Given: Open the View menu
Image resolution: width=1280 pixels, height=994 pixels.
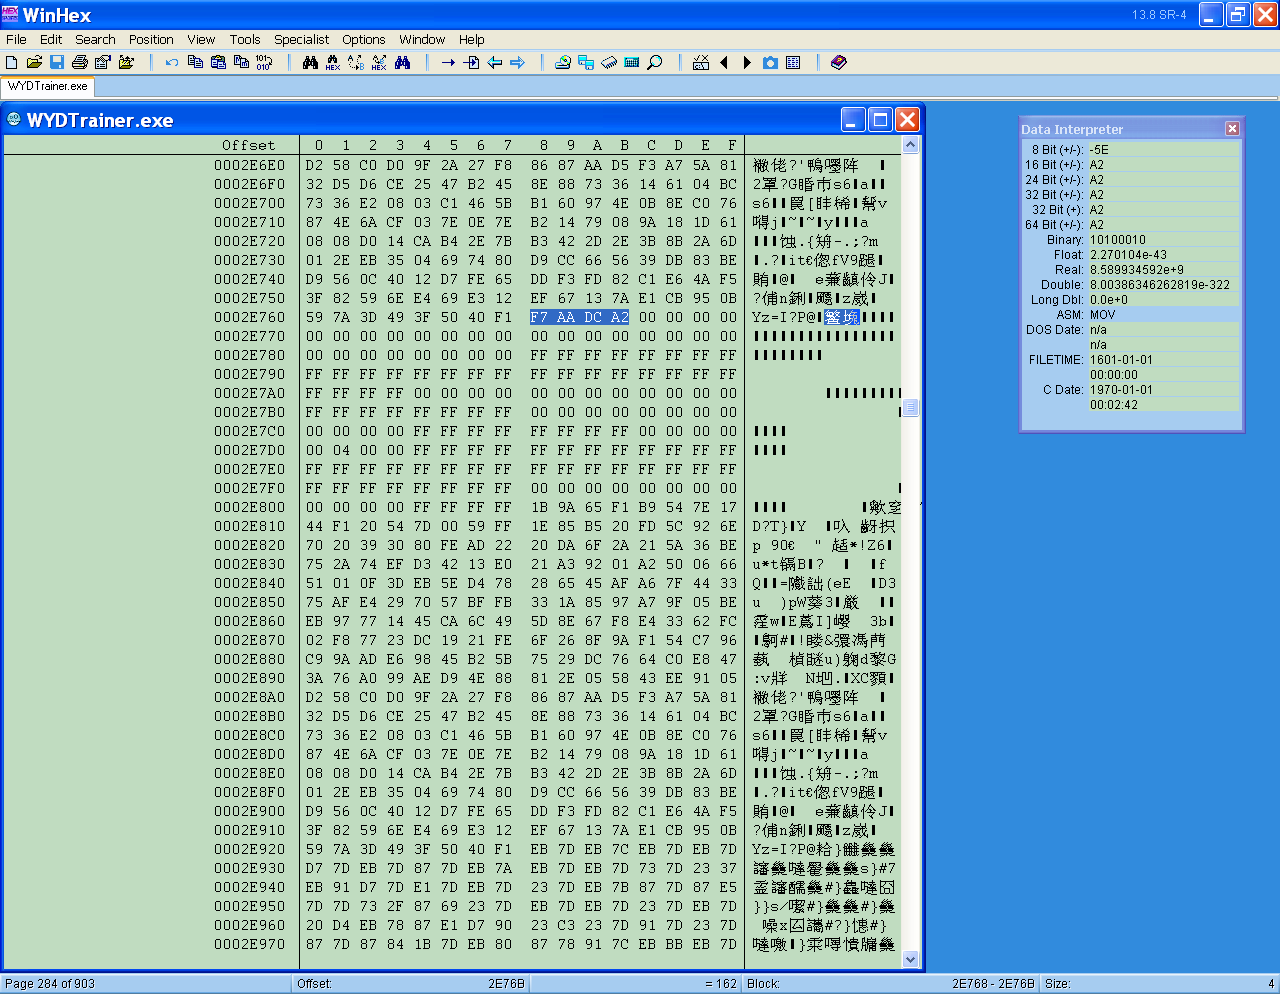Looking at the screenshot, I should click(201, 39).
